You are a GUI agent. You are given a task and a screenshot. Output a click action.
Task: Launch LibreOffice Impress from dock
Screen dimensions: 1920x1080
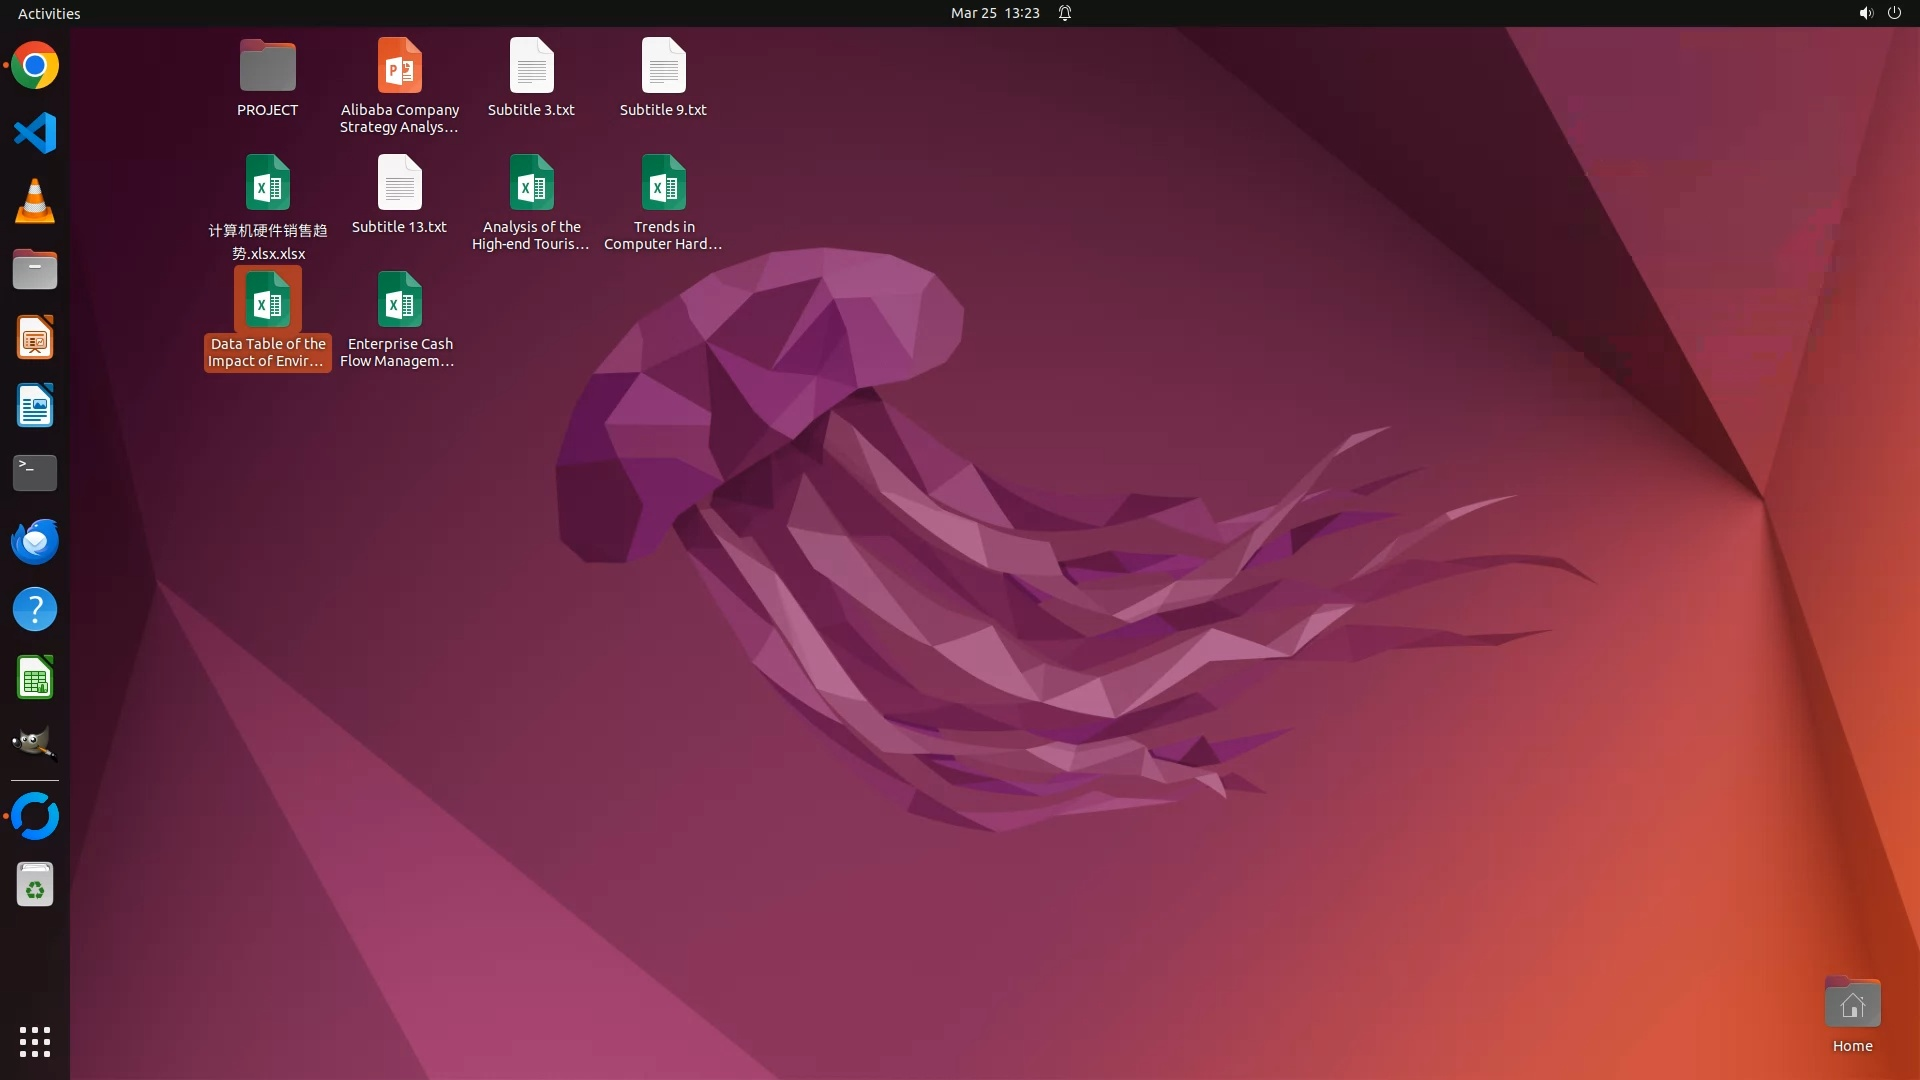[x=35, y=338]
